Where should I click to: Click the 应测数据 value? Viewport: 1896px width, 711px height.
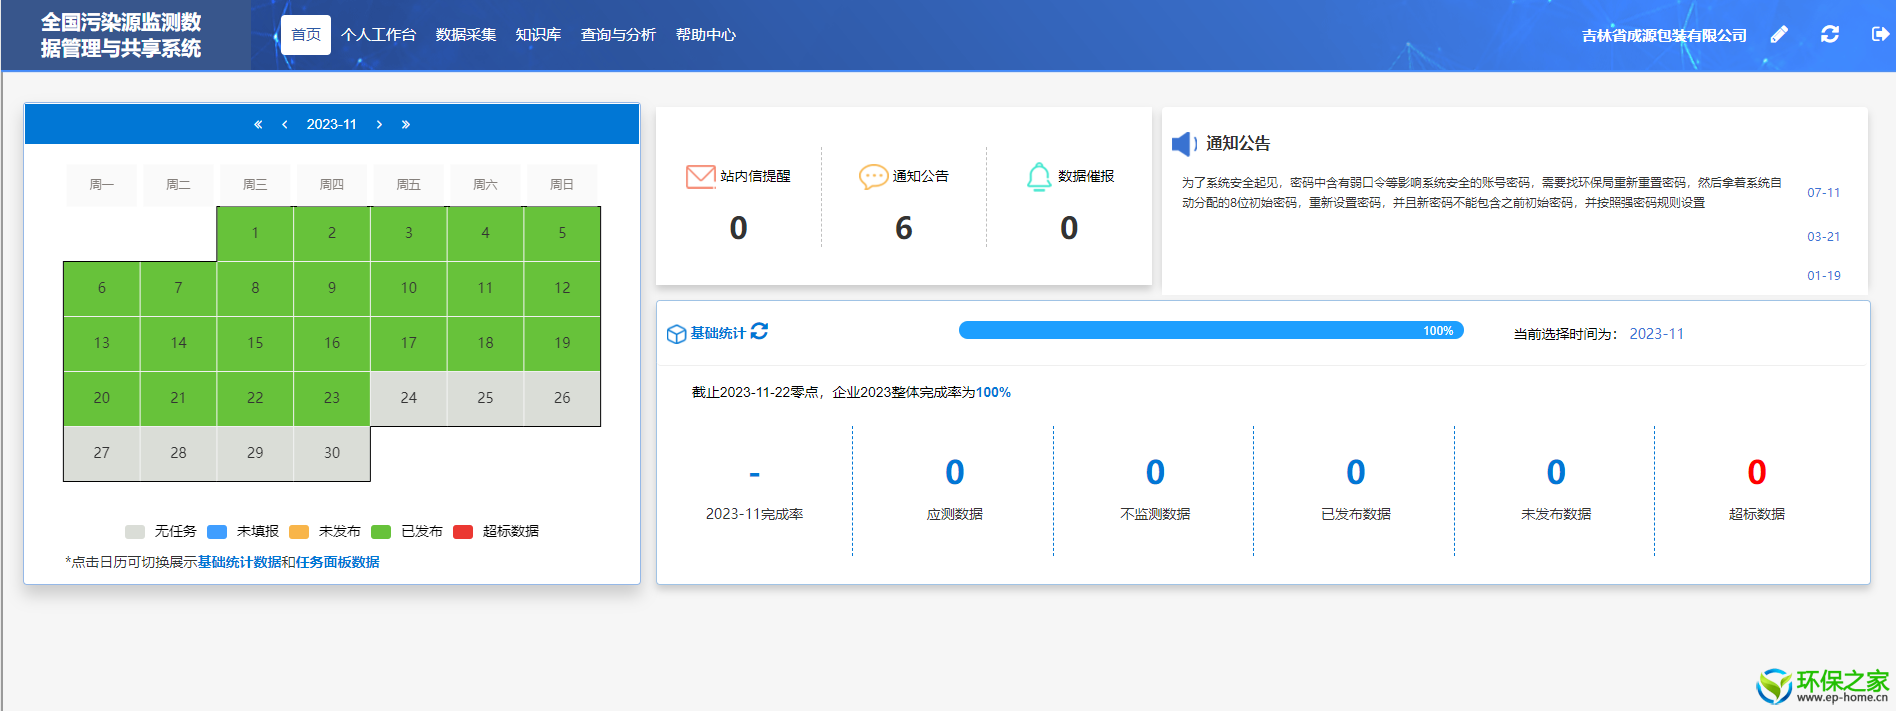[x=955, y=472]
